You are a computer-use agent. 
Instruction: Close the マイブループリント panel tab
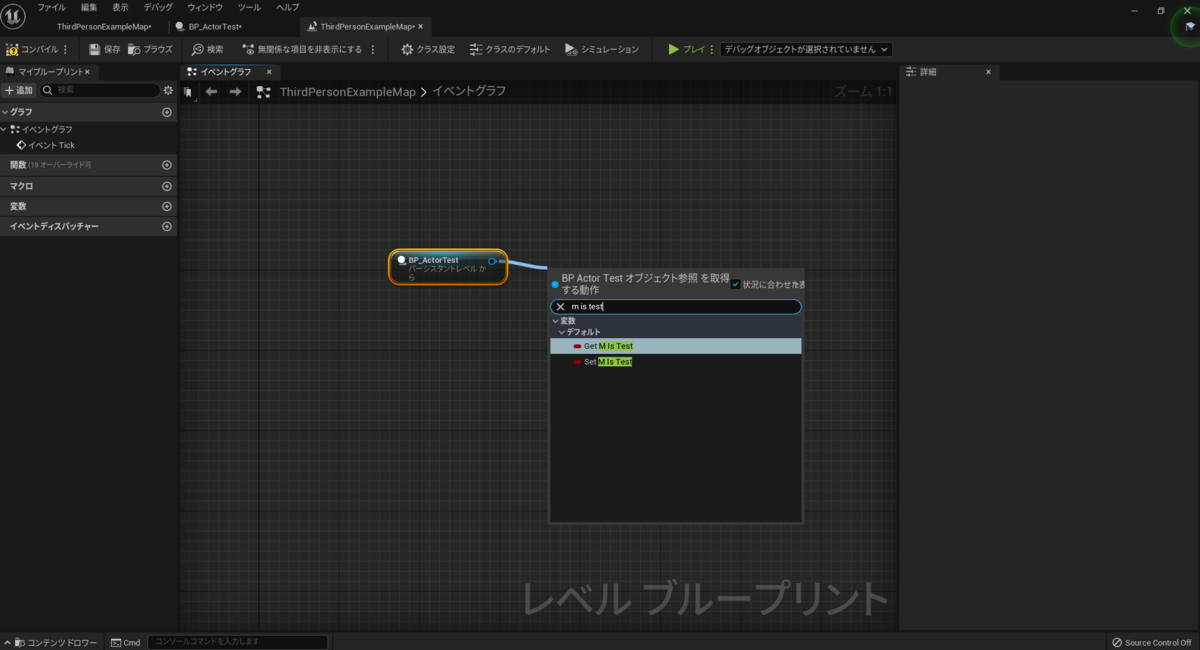click(x=87, y=72)
